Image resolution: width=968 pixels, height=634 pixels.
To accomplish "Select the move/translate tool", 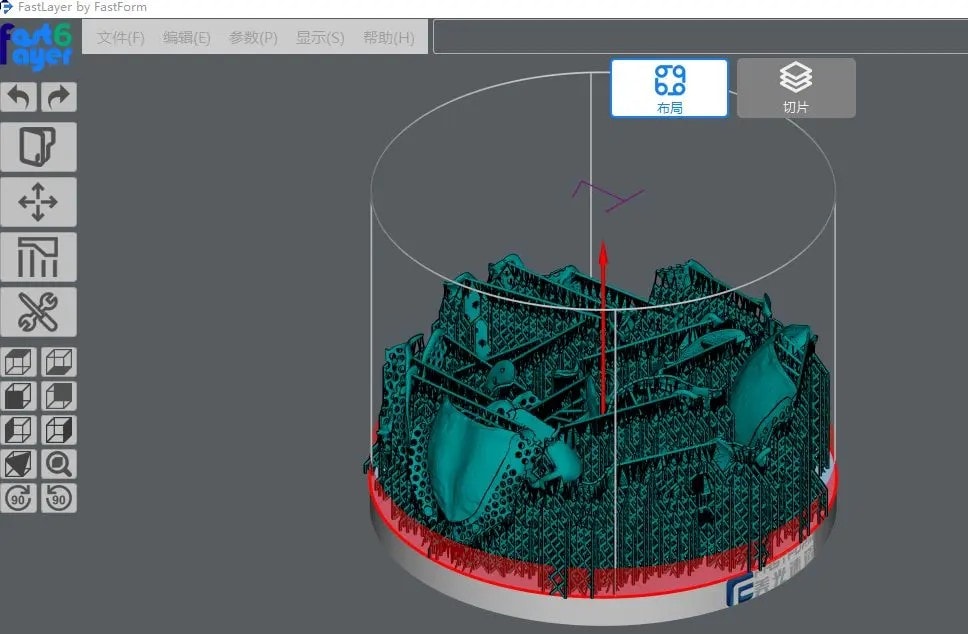I will [39, 202].
